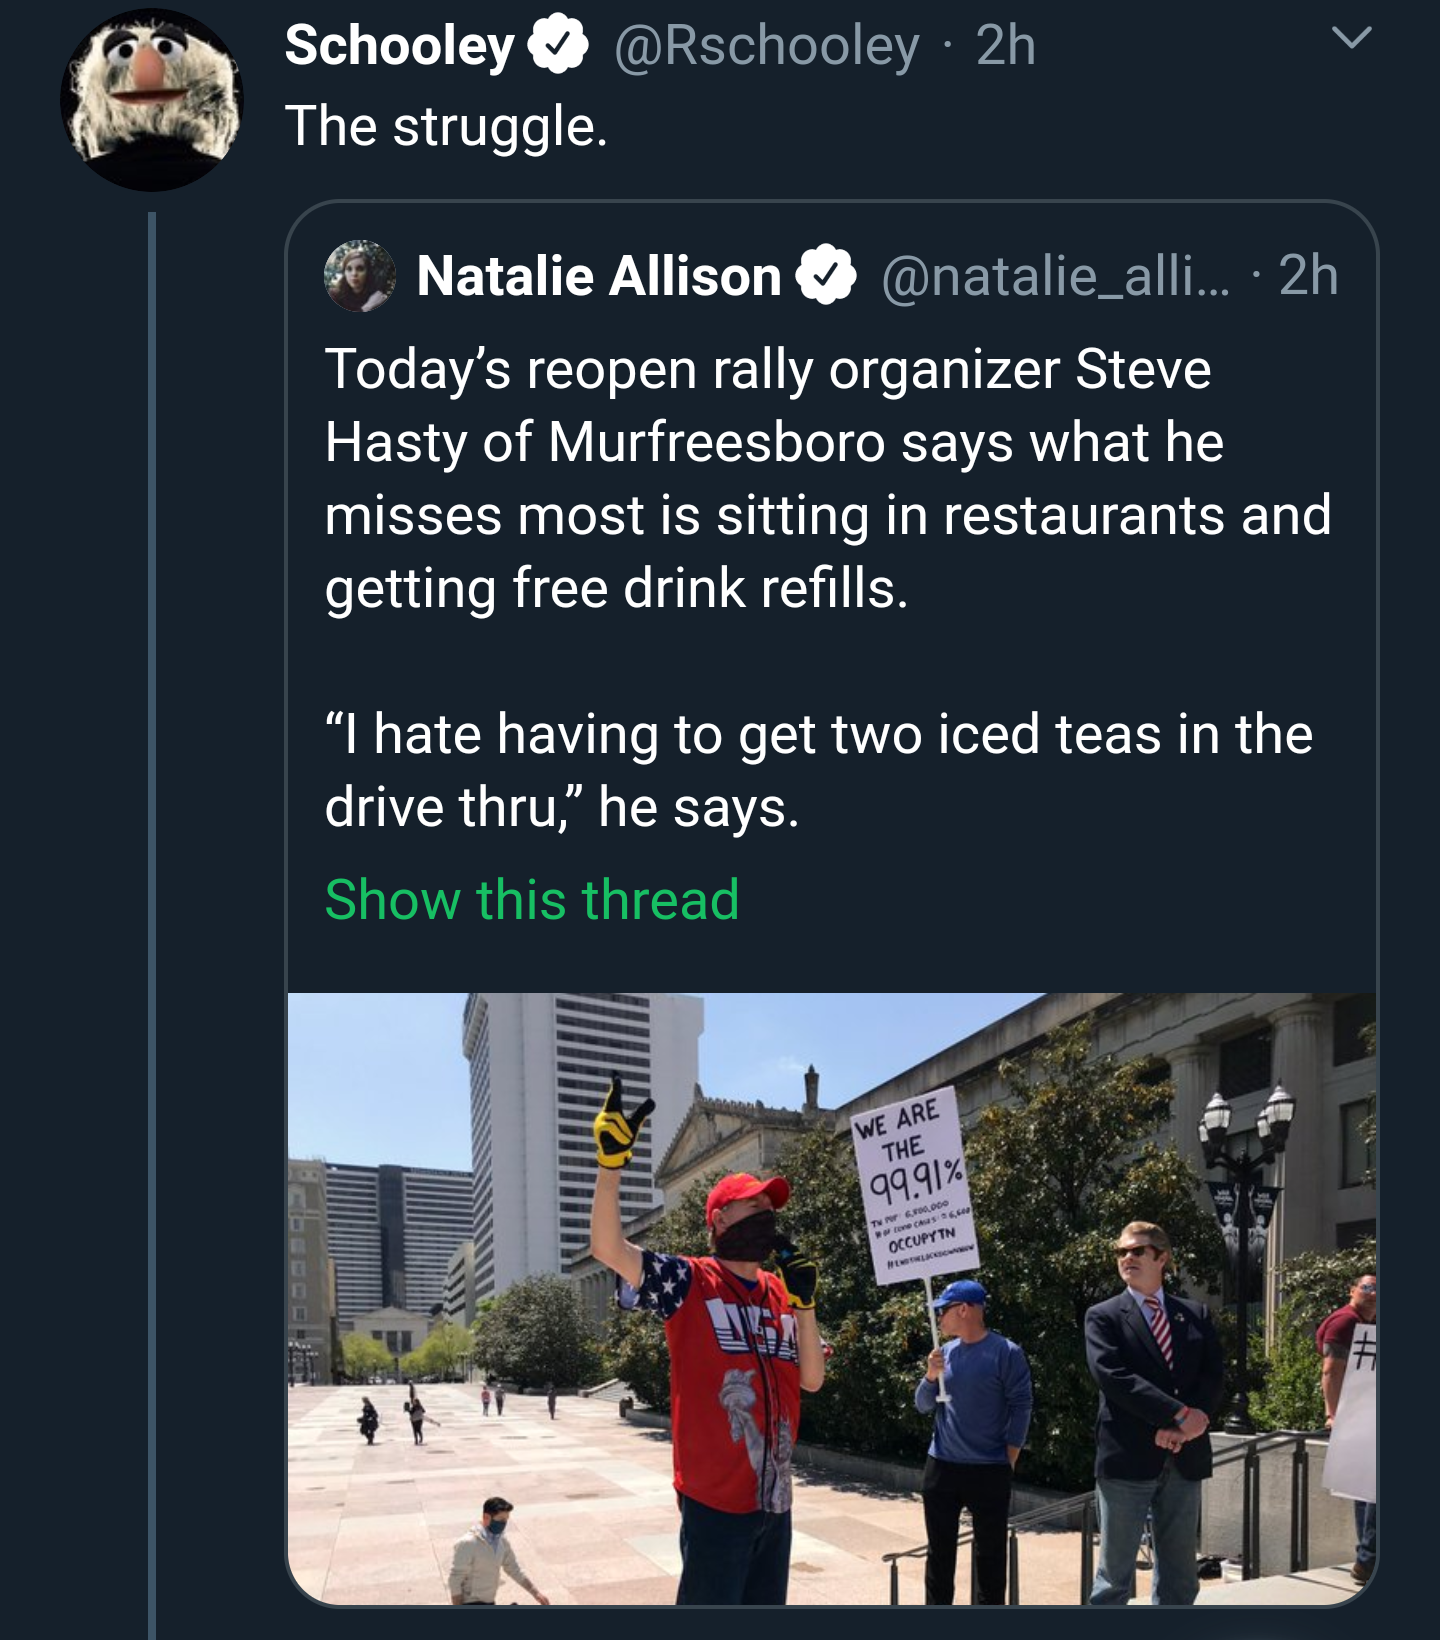This screenshot has height=1640, width=1440.
Task: Click the paragraph about organizer Steve Hasty
Action: click(827, 478)
